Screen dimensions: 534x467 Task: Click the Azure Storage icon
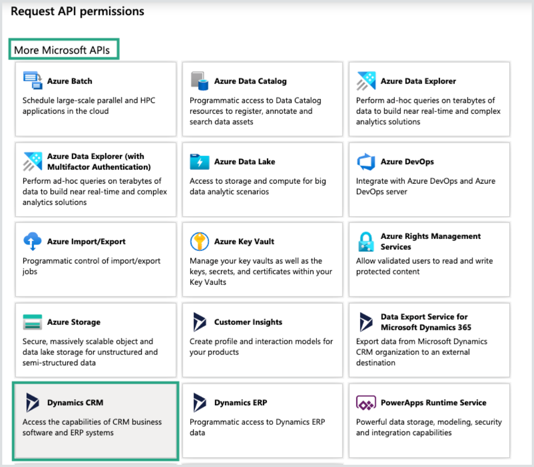[x=32, y=322]
